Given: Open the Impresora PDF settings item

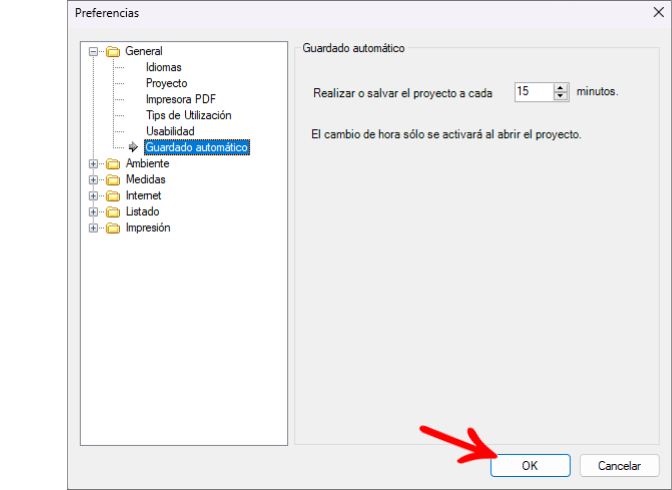Looking at the screenshot, I should point(180,99).
